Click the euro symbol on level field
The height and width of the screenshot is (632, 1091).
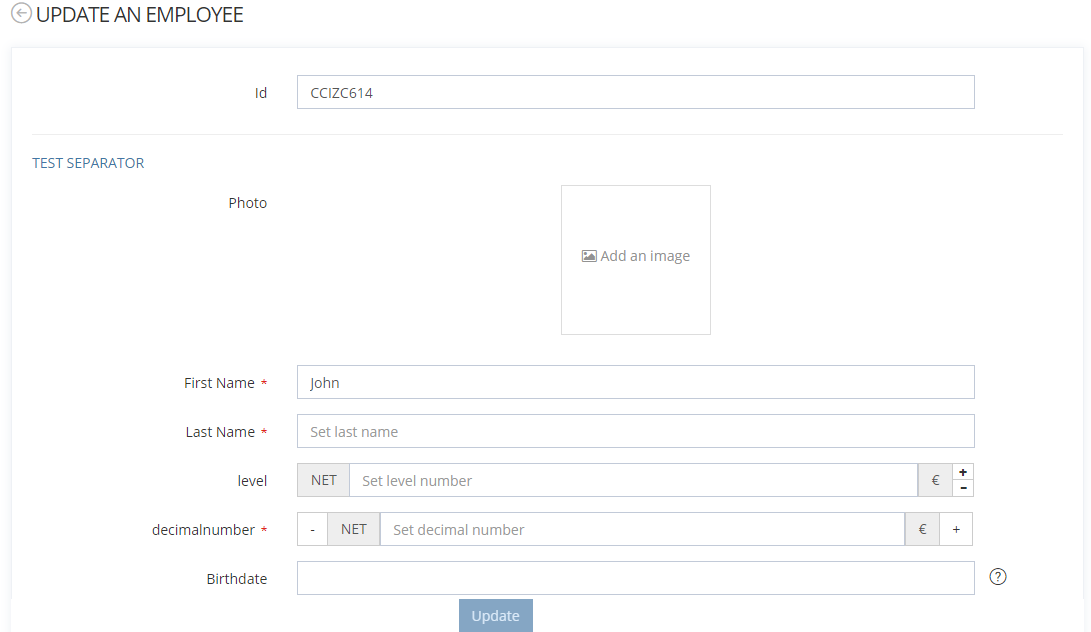coord(935,480)
